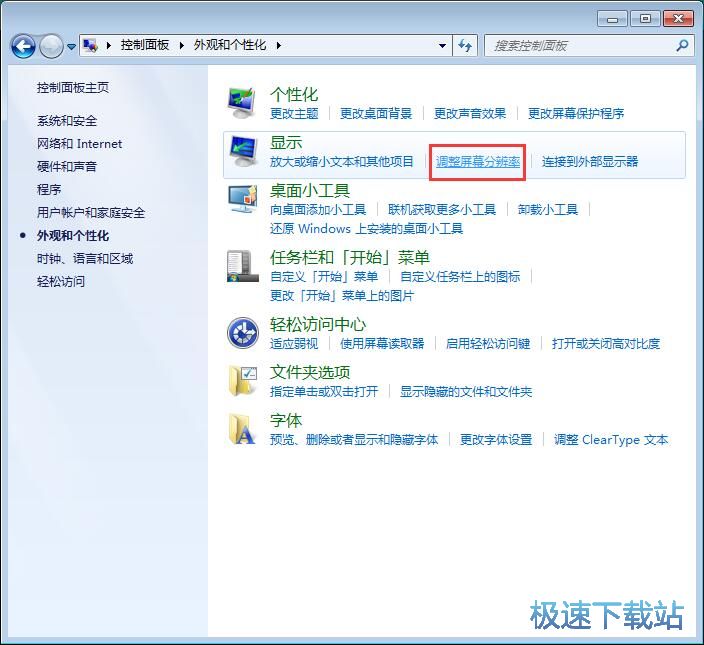Image resolution: width=704 pixels, height=645 pixels.
Task: Expand address bar history dropdown
Action: coord(442,45)
